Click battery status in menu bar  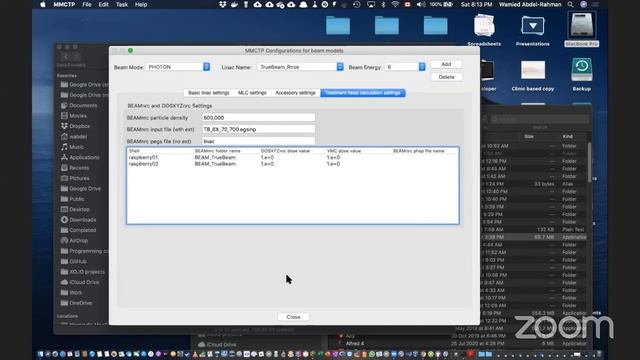(x=441, y=4)
